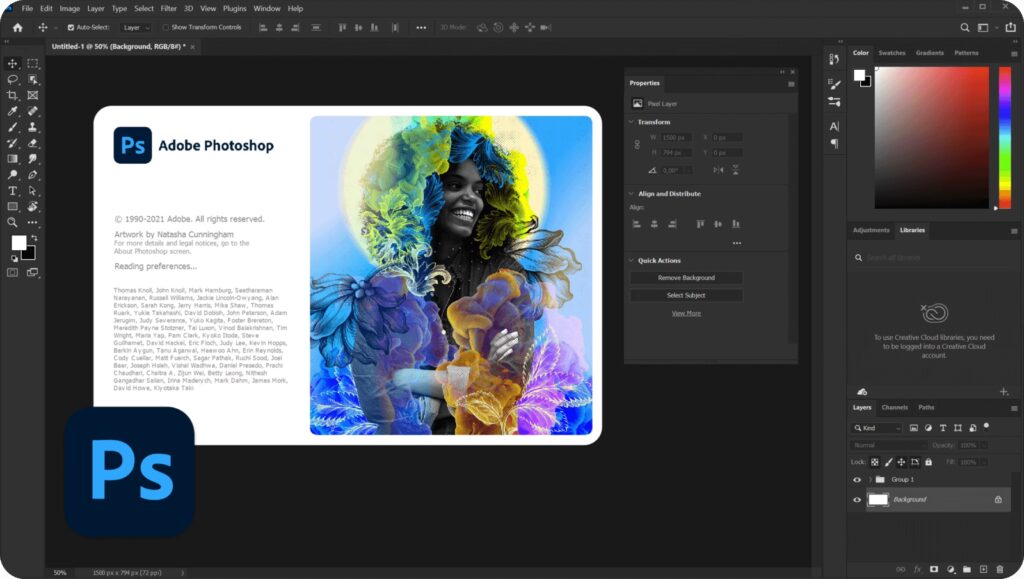Click the View More link
1024x579 pixels.
click(686, 313)
